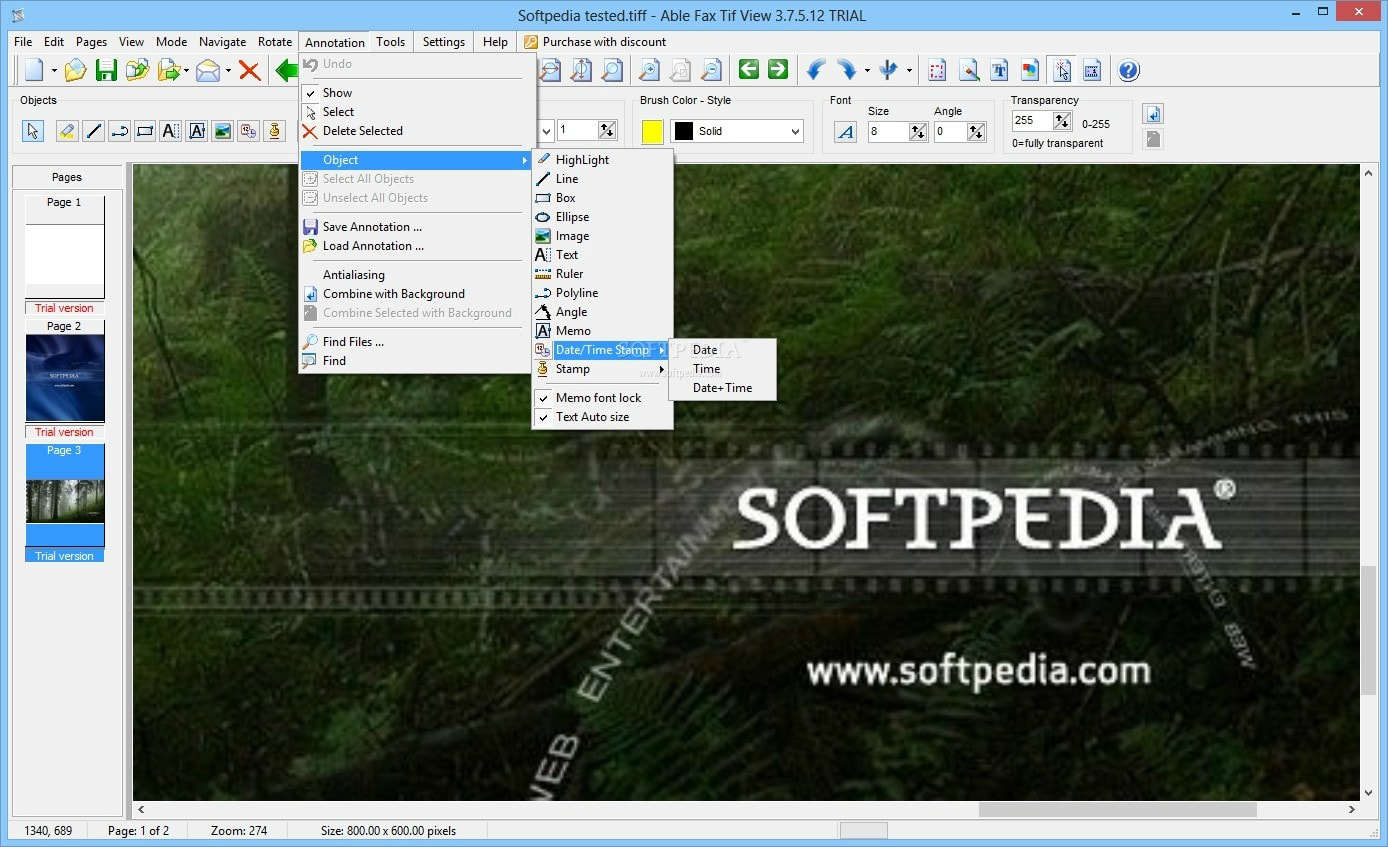1388x847 pixels.
Task: Click Purchase with discount link
Action: pos(603,42)
